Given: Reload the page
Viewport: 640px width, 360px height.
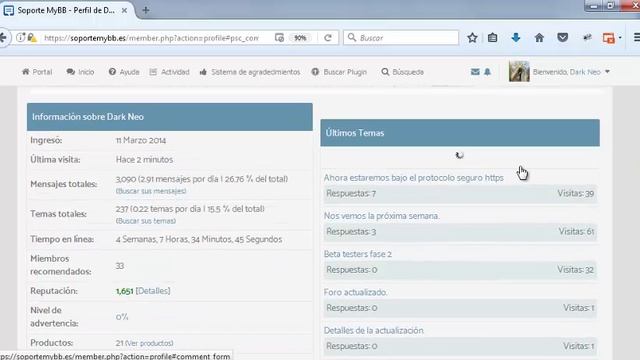Looking at the screenshot, I should (328, 38).
